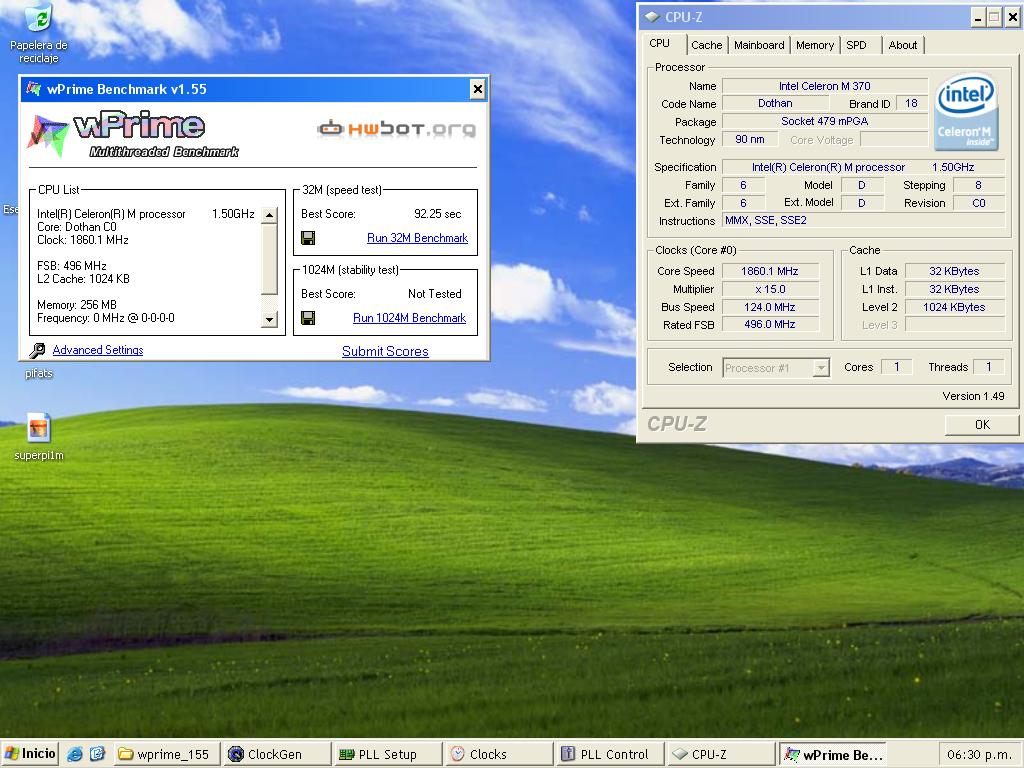Click the Memory: 256 MB line in CPU List
Screen dimensions: 1024x768
click(77, 305)
